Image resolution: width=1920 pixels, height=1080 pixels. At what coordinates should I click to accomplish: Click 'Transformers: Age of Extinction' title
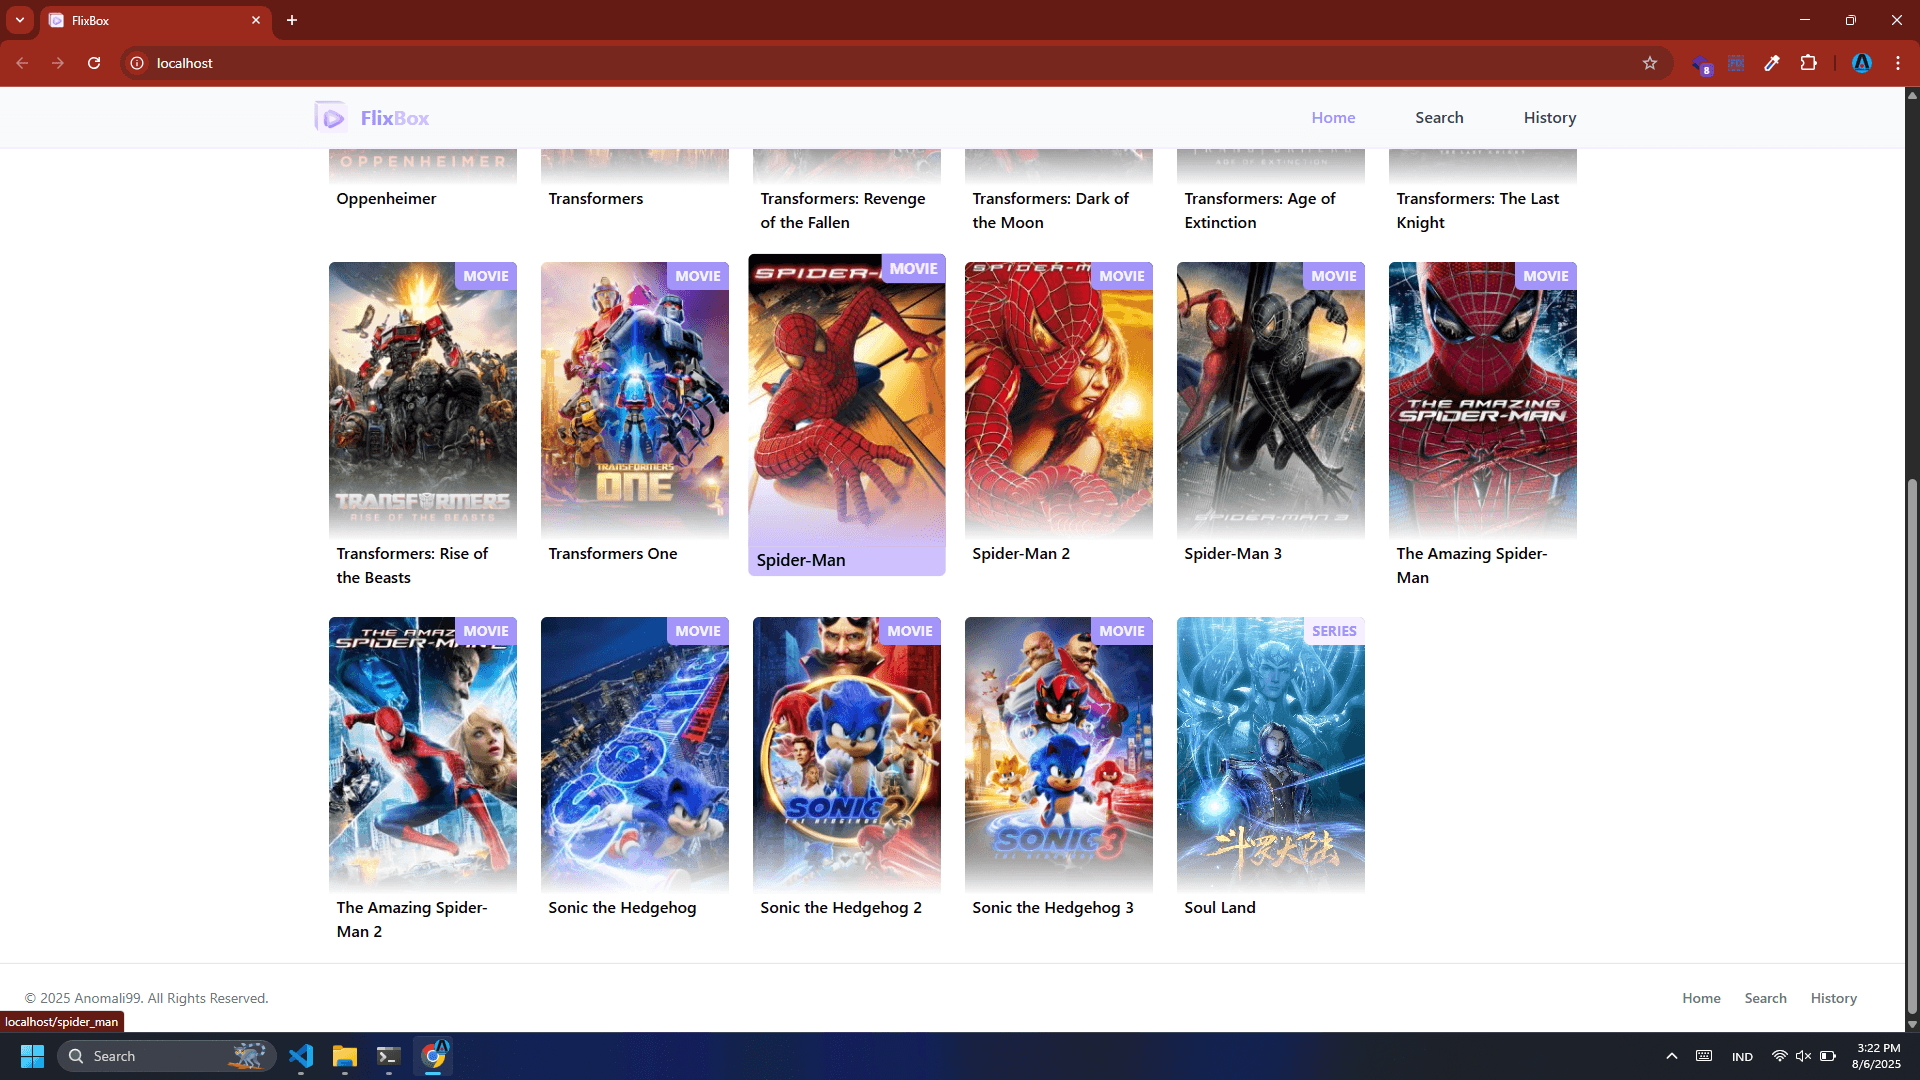(1259, 210)
